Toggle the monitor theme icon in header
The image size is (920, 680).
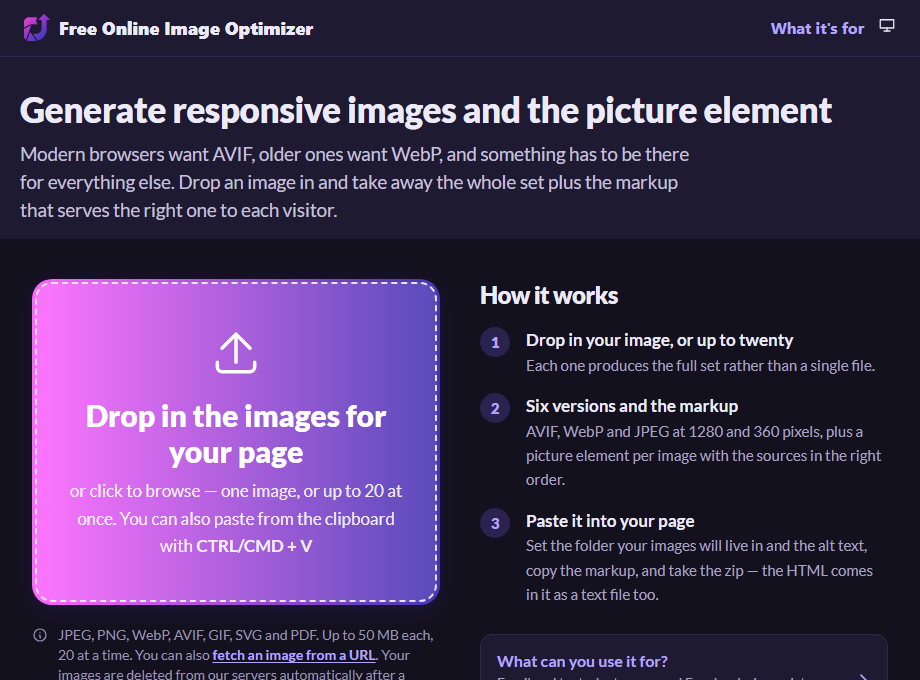887,26
